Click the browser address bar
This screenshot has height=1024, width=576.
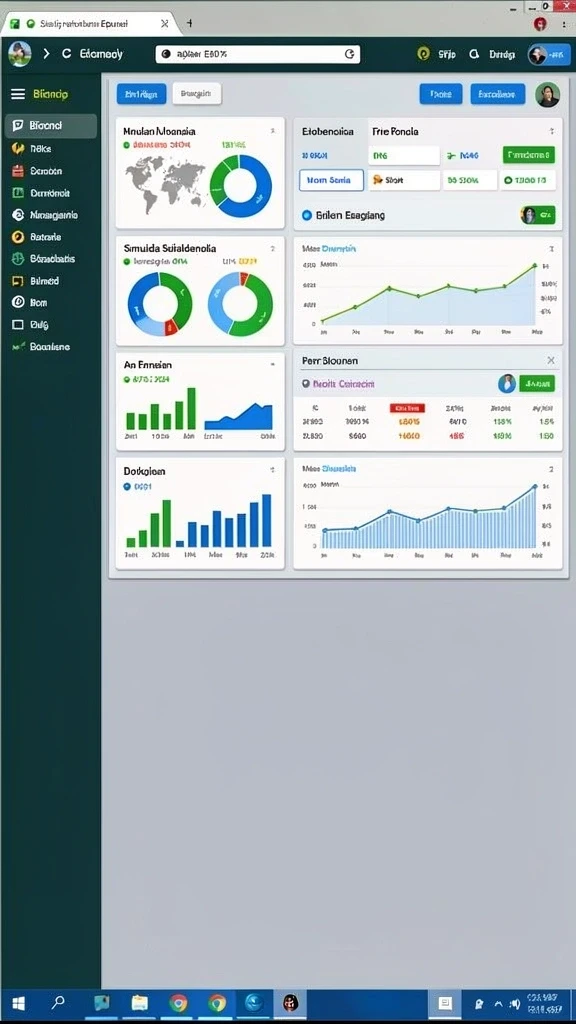258,54
